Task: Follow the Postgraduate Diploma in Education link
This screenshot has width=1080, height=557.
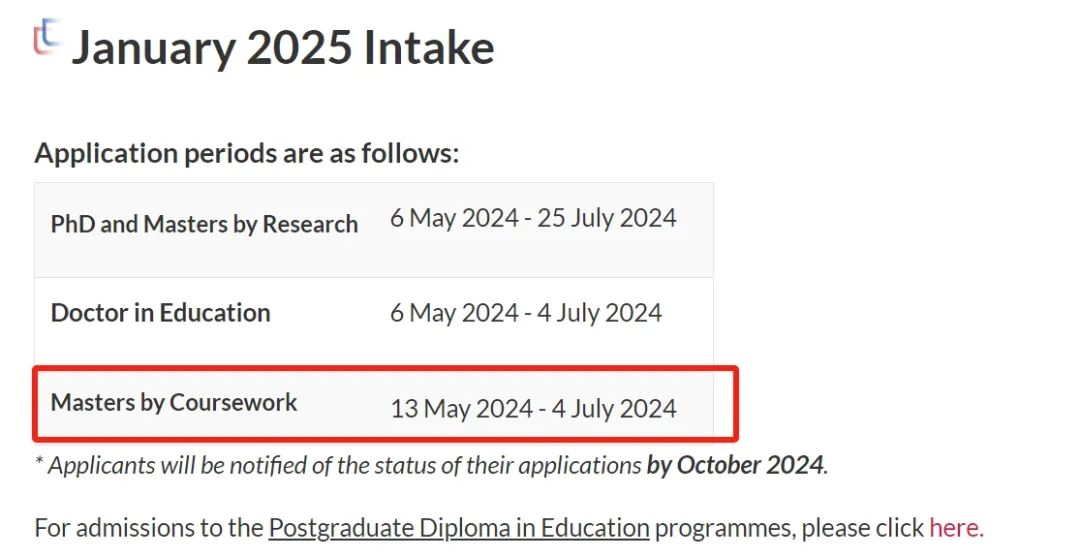Action: click(x=459, y=529)
